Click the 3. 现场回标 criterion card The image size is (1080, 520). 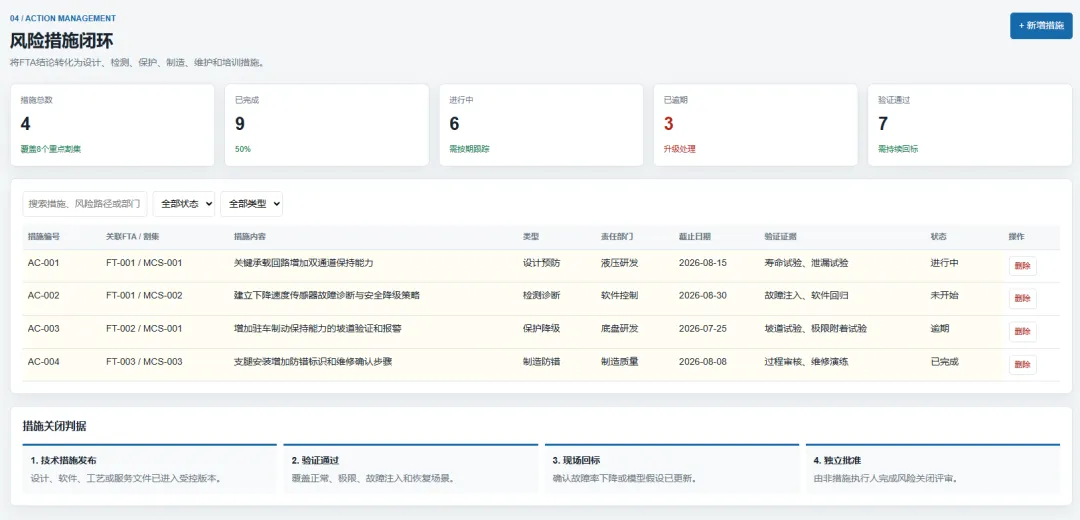pyautogui.click(x=672, y=468)
